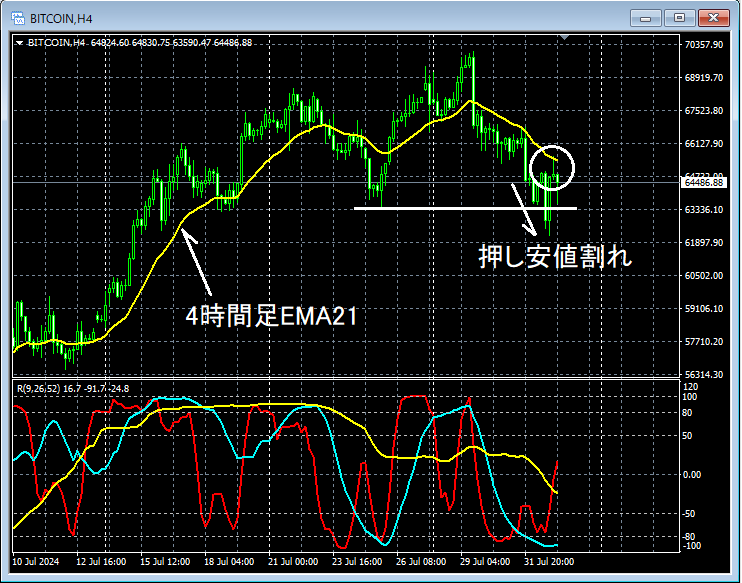Click the current price label 64486.88
Viewport: 742px width, 583px height.
(703, 183)
